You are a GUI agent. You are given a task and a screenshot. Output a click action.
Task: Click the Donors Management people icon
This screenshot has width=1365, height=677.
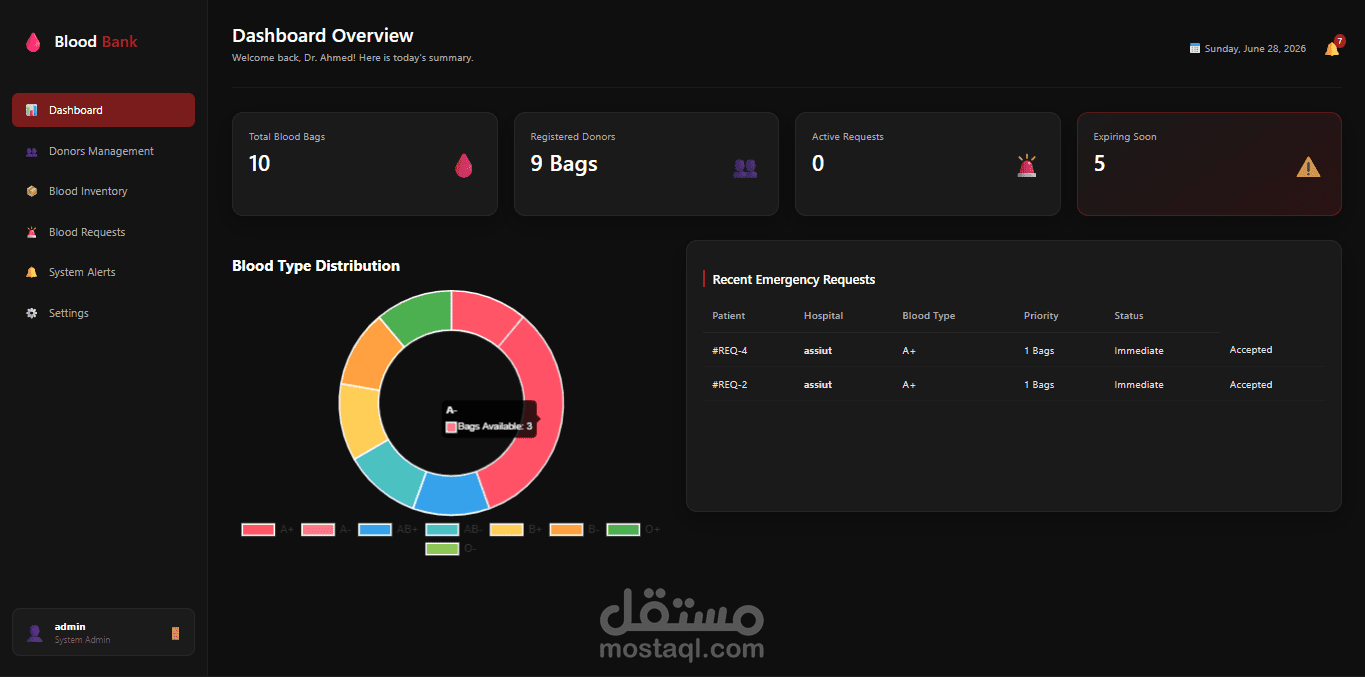coord(32,152)
